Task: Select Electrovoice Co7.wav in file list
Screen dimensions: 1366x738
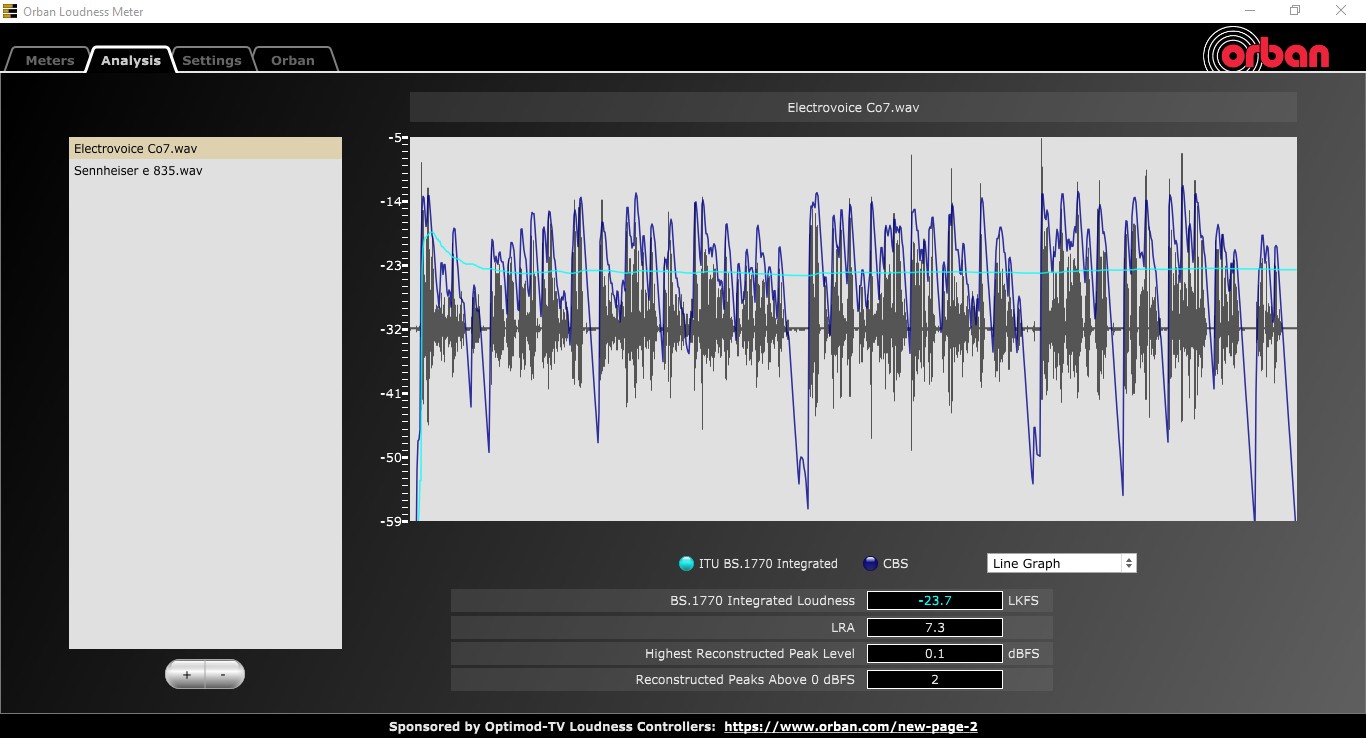Action: [205, 148]
